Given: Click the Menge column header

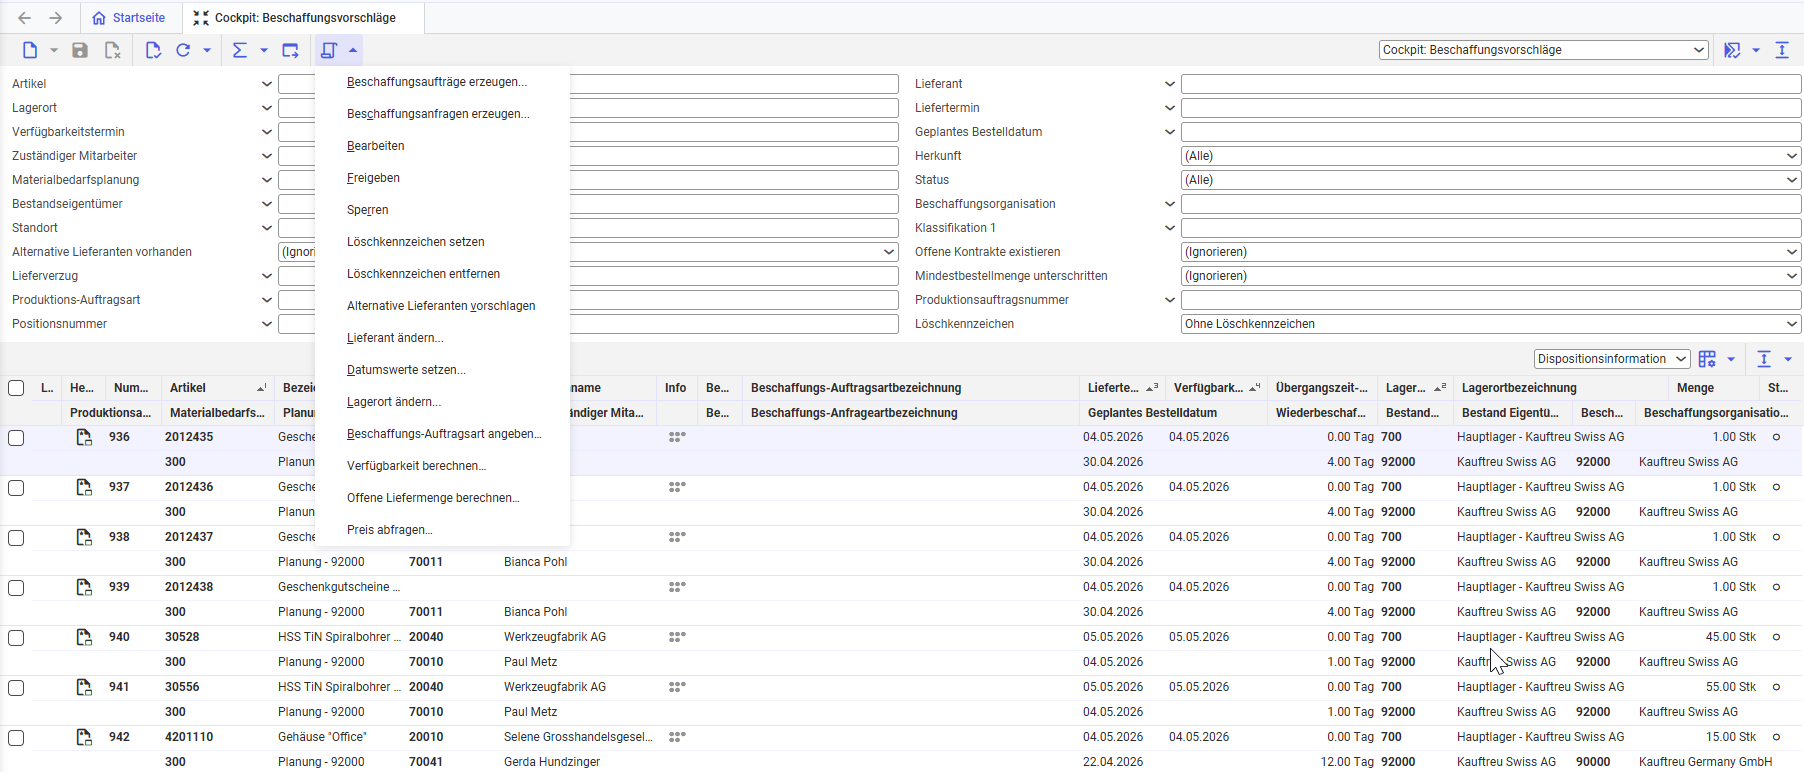Looking at the screenshot, I should (x=1714, y=388).
